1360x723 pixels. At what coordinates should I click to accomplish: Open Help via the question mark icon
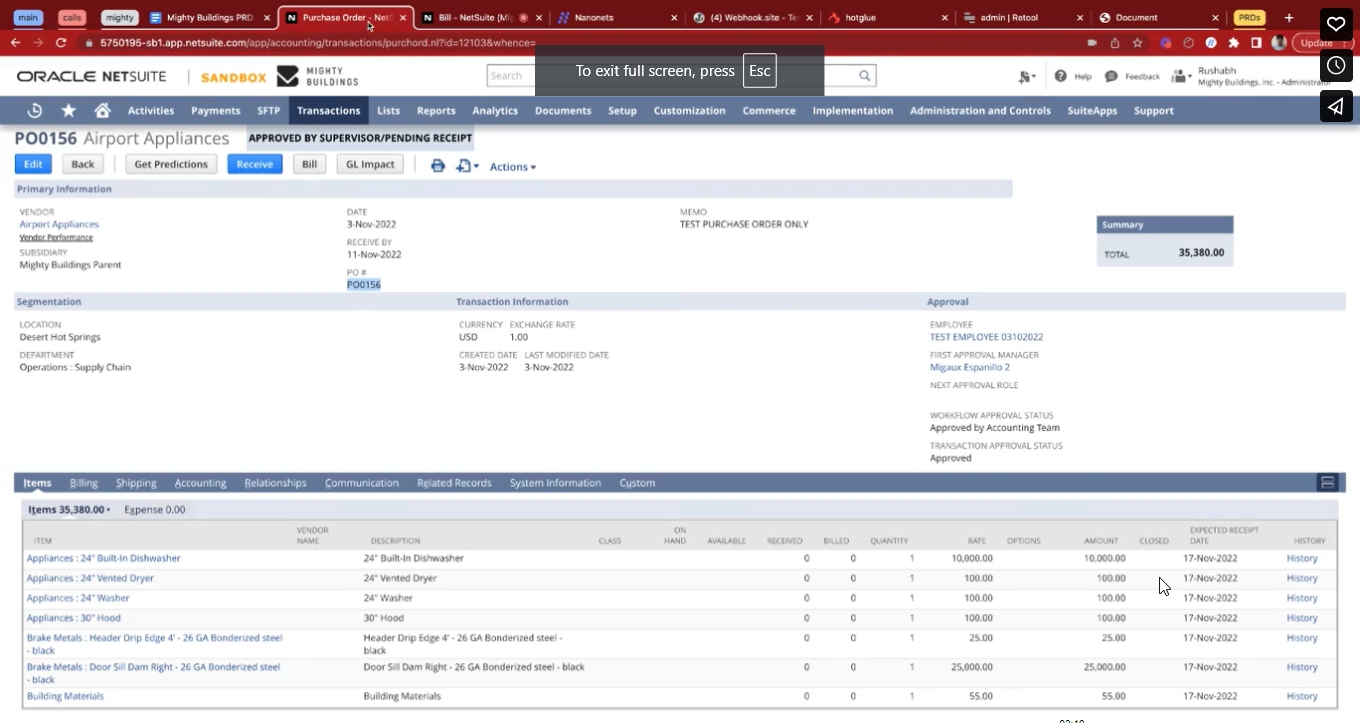click(x=1061, y=75)
